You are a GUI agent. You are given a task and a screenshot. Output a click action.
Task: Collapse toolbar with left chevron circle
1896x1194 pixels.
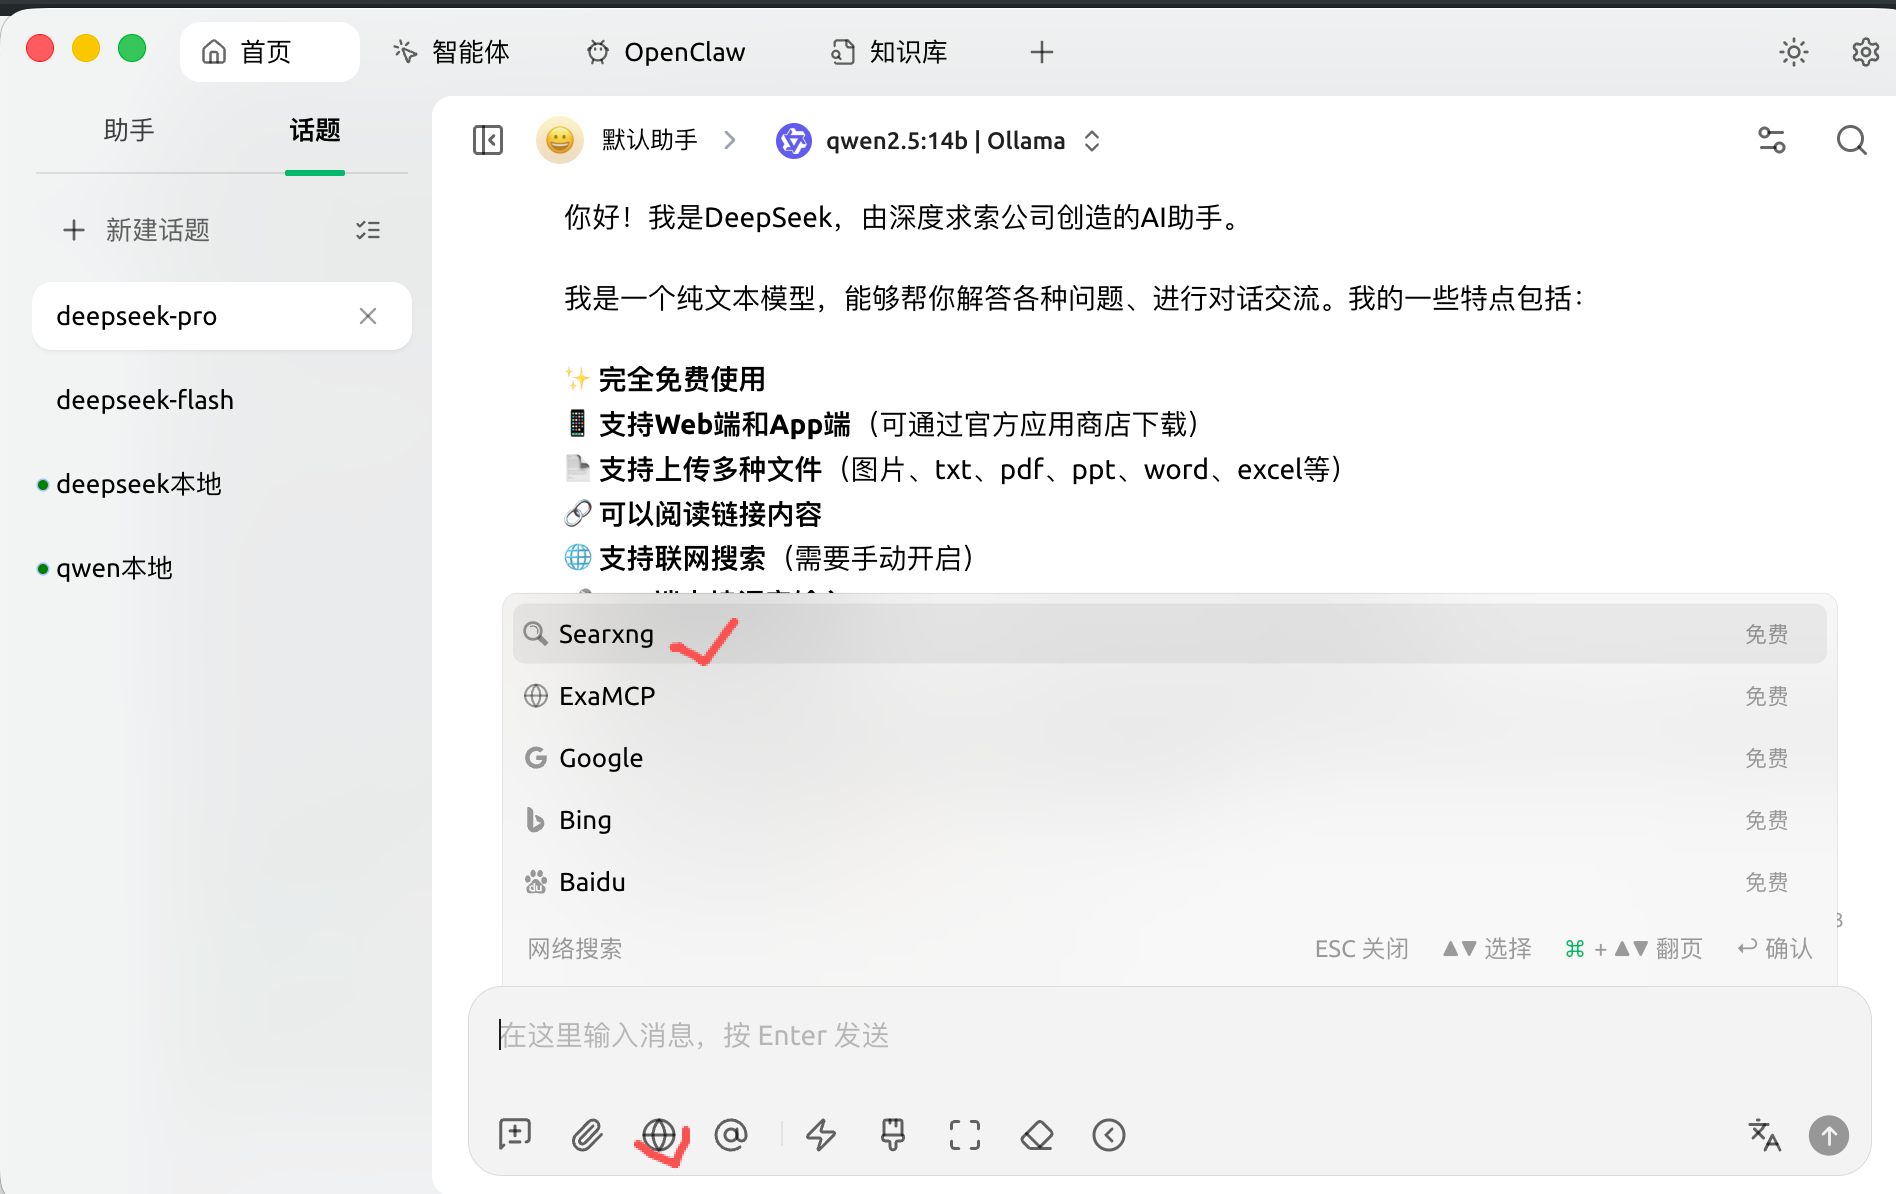click(1109, 1135)
